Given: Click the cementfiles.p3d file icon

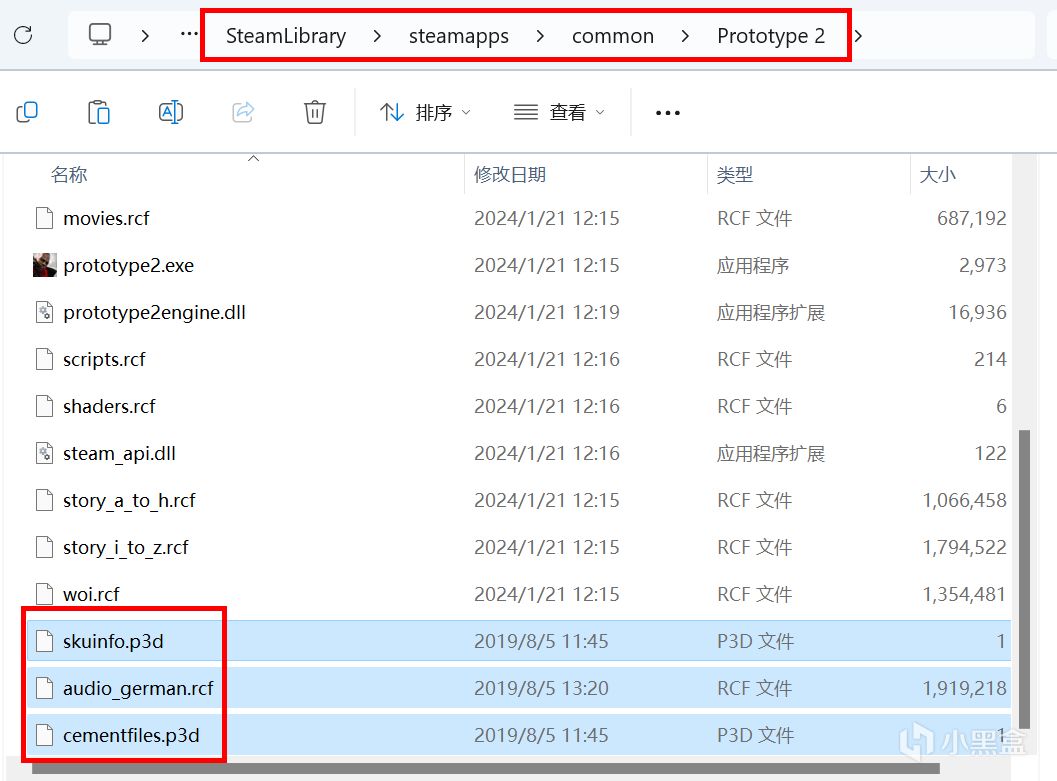Looking at the screenshot, I should (x=44, y=735).
